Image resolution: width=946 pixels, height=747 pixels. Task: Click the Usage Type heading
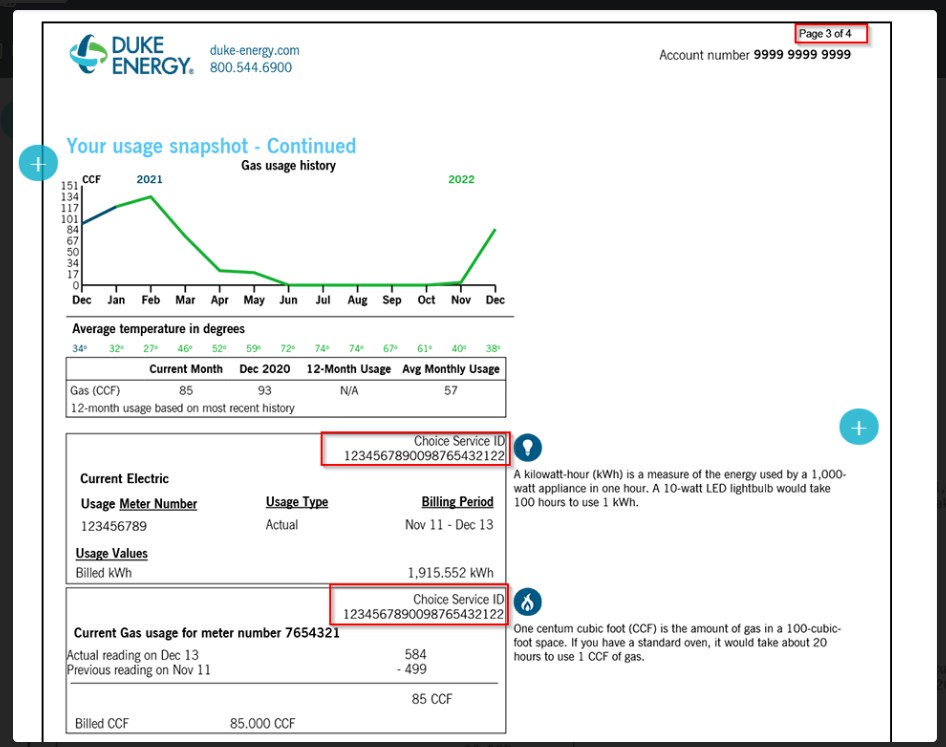click(x=297, y=502)
